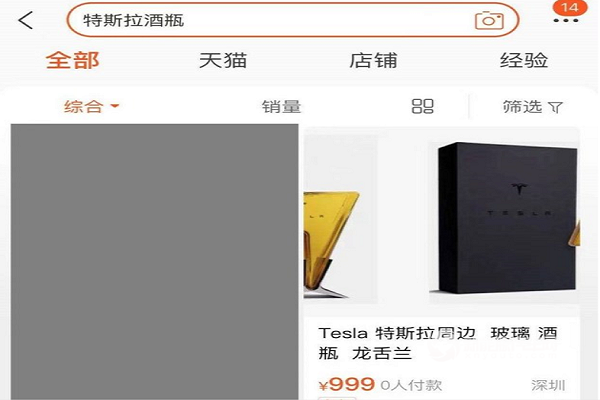Screen dimensions: 600x400
Task: Tap the orange 14 notification badge
Action: [570, 7]
